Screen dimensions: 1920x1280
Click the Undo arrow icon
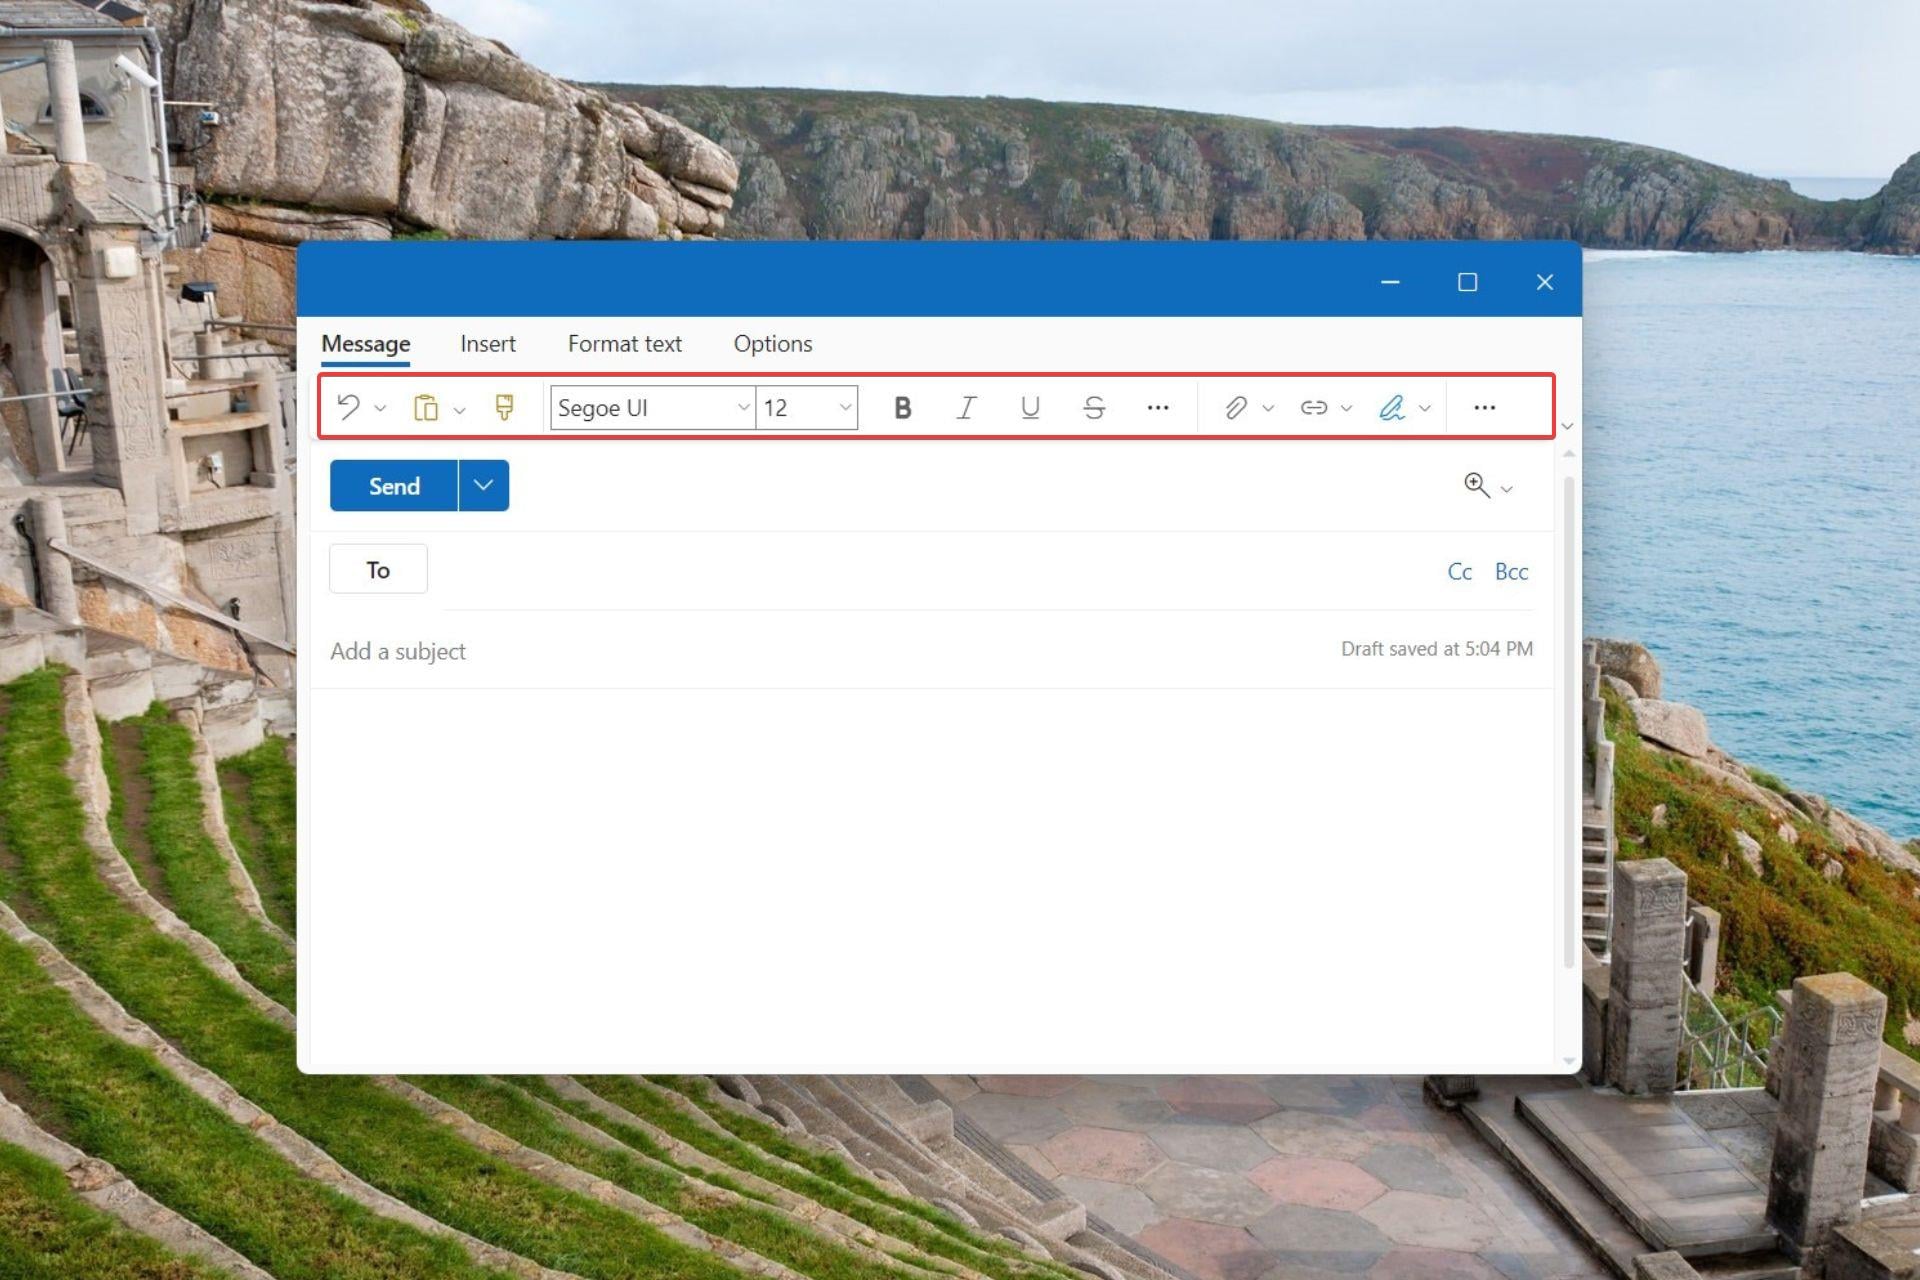[x=348, y=407]
